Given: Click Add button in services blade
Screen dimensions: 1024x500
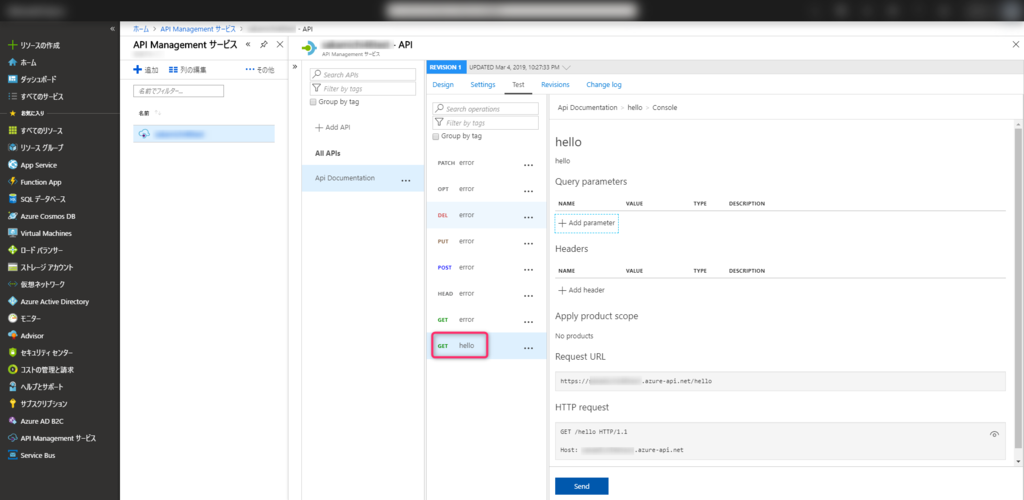Looking at the screenshot, I should pyautogui.click(x=146, y=70).
